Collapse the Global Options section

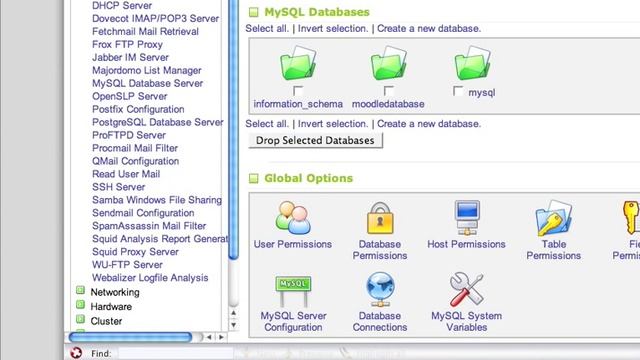click(x=253, y=178)
